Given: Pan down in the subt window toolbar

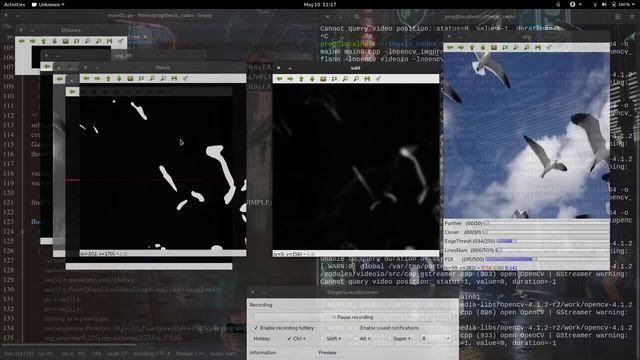Looking at the screenshot, I should click(x=312, y=78).
